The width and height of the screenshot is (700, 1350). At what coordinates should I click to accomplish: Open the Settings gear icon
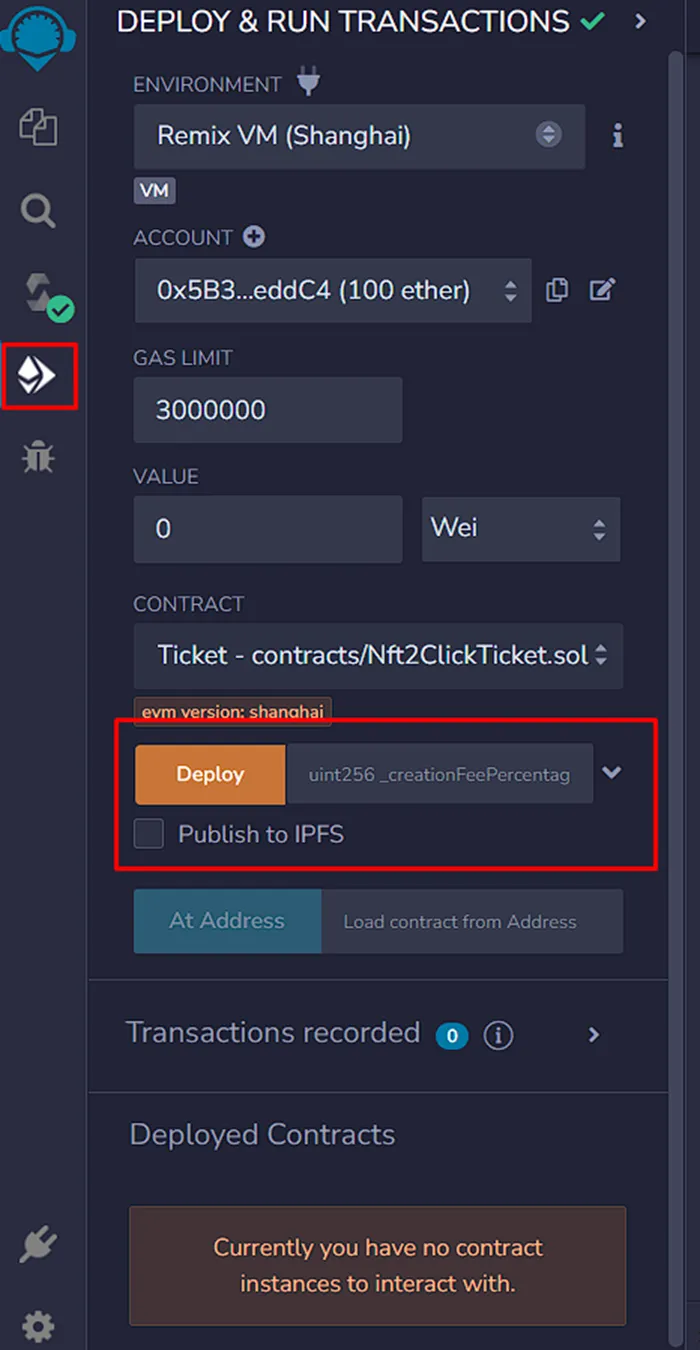39,1327
